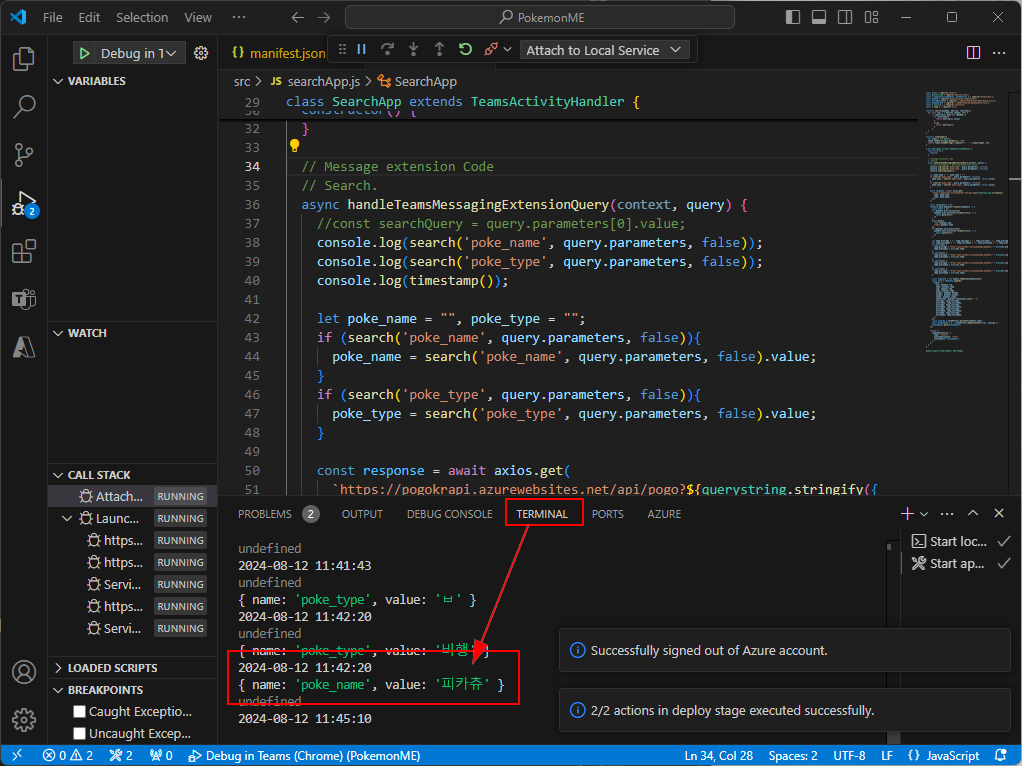Screen dimensions: 1022x766
Task: Toggle the secondary side bar layout icon
Action: pyautogui.click(x=845, y=18)
